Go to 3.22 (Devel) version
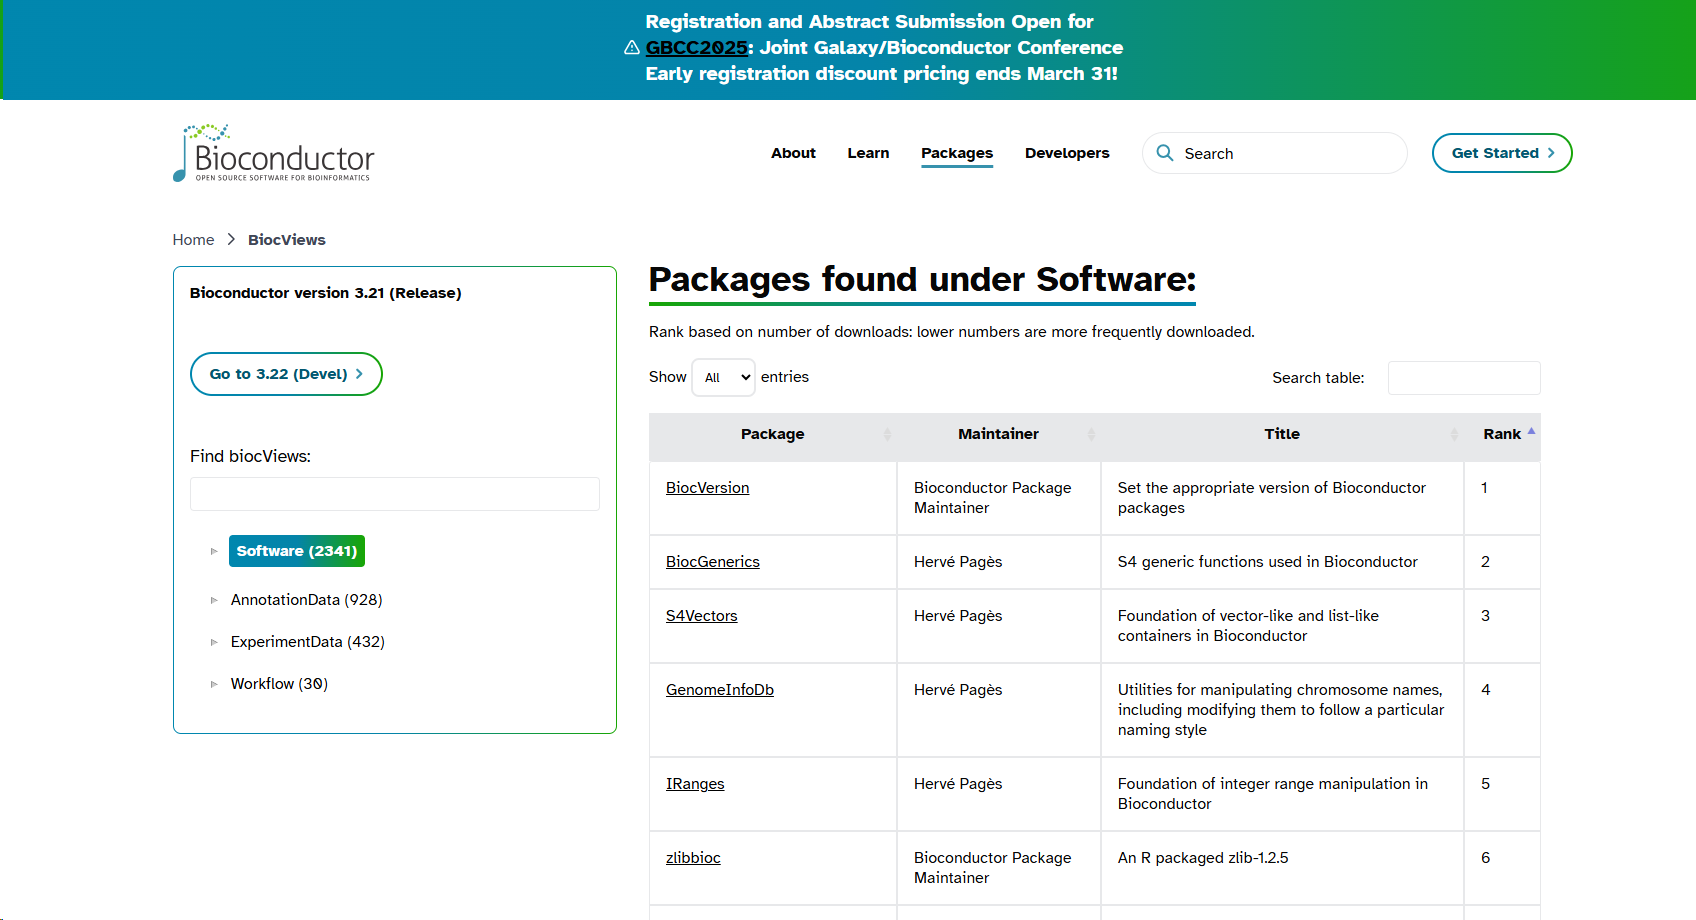This screenshot has width=1696, height=920. (x=286, y=374)
